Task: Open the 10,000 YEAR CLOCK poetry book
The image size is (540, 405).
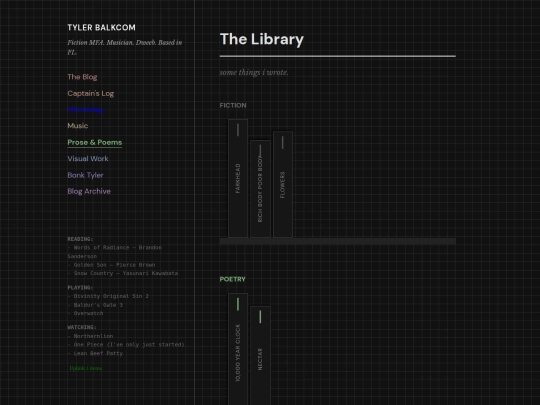Action: (238, 349)
